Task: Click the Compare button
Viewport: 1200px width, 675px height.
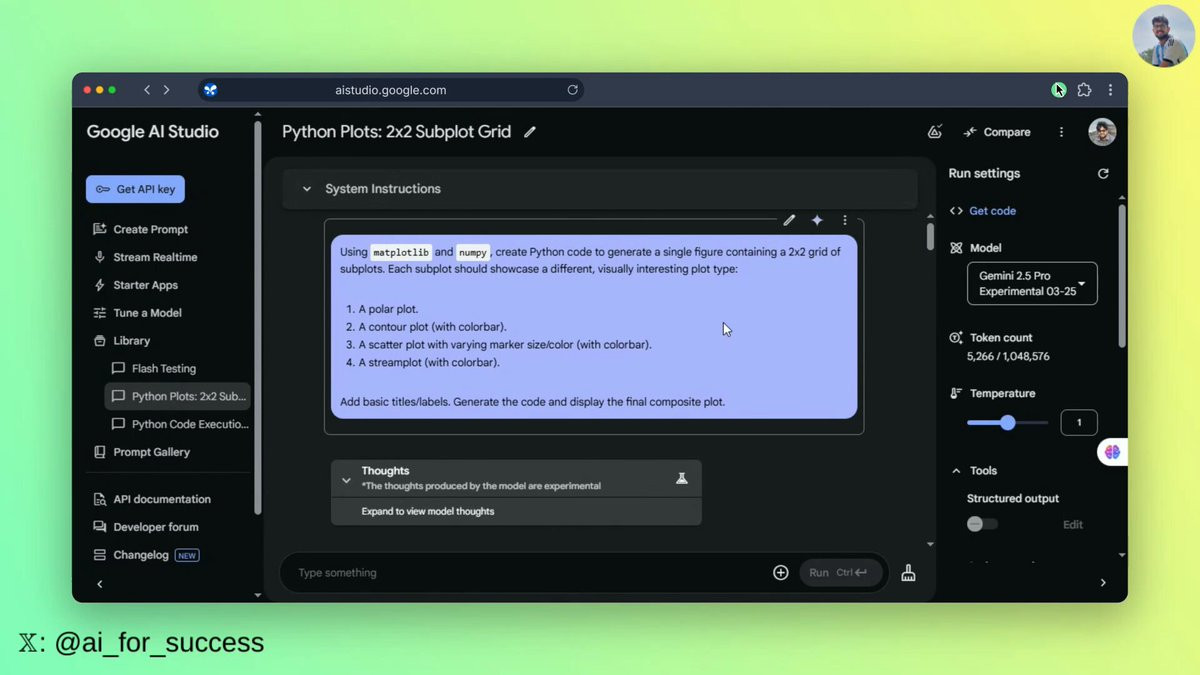Action: pyautogui.click(x=997, y=132)
